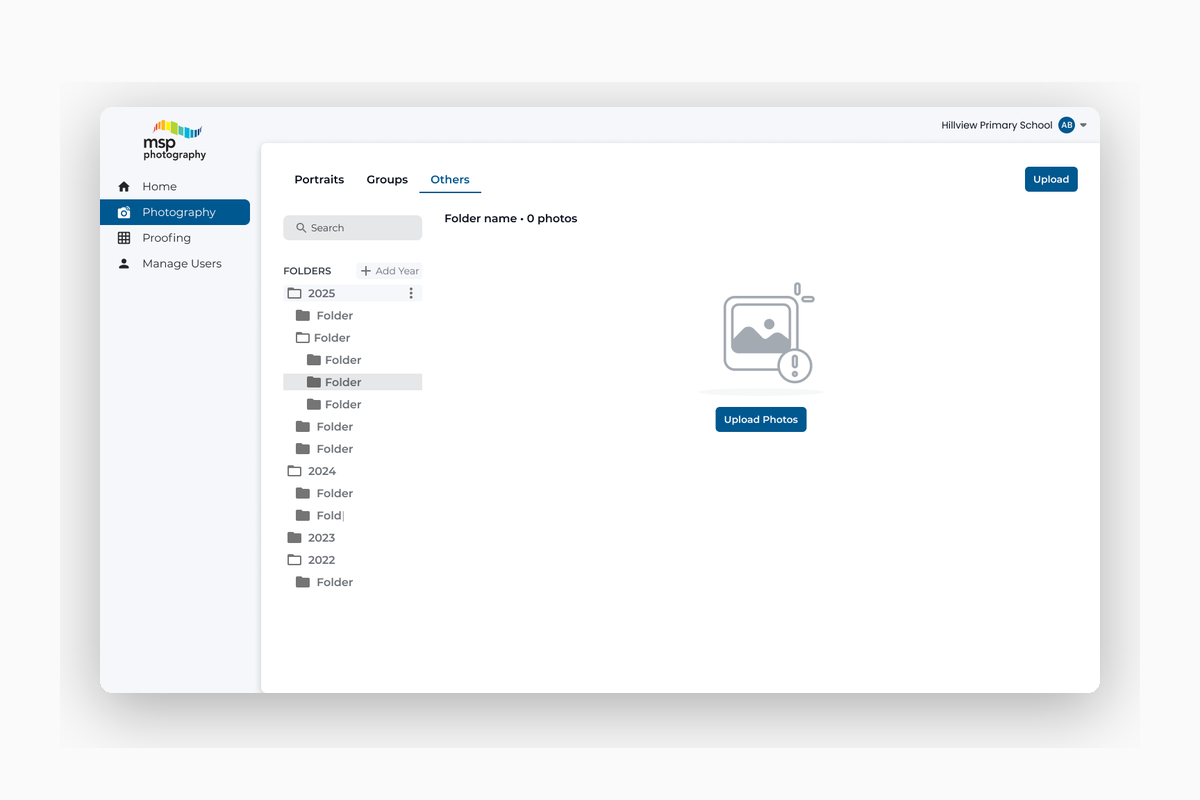This screenshot has width=1200, height=800.
Task: Open the Folder right below the 2024 year
Action: pos(325,493)
